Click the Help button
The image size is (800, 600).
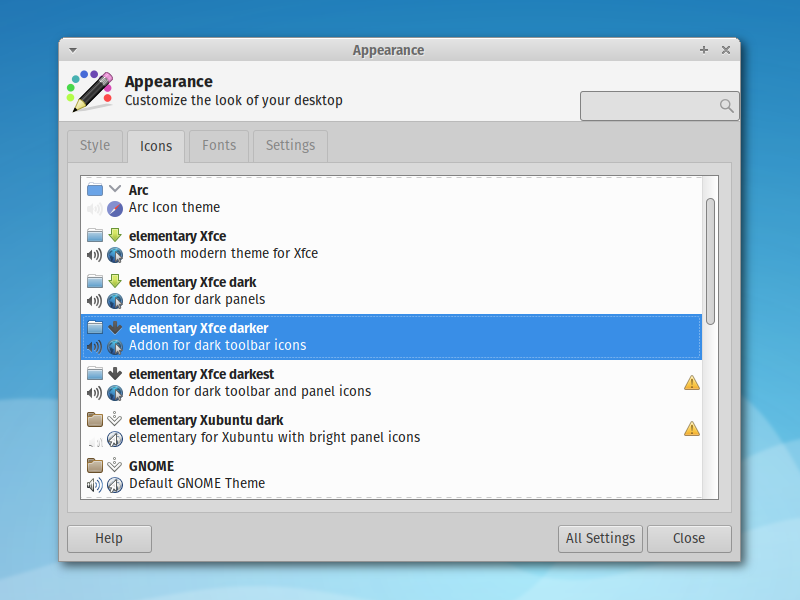(x=109, y=538)
